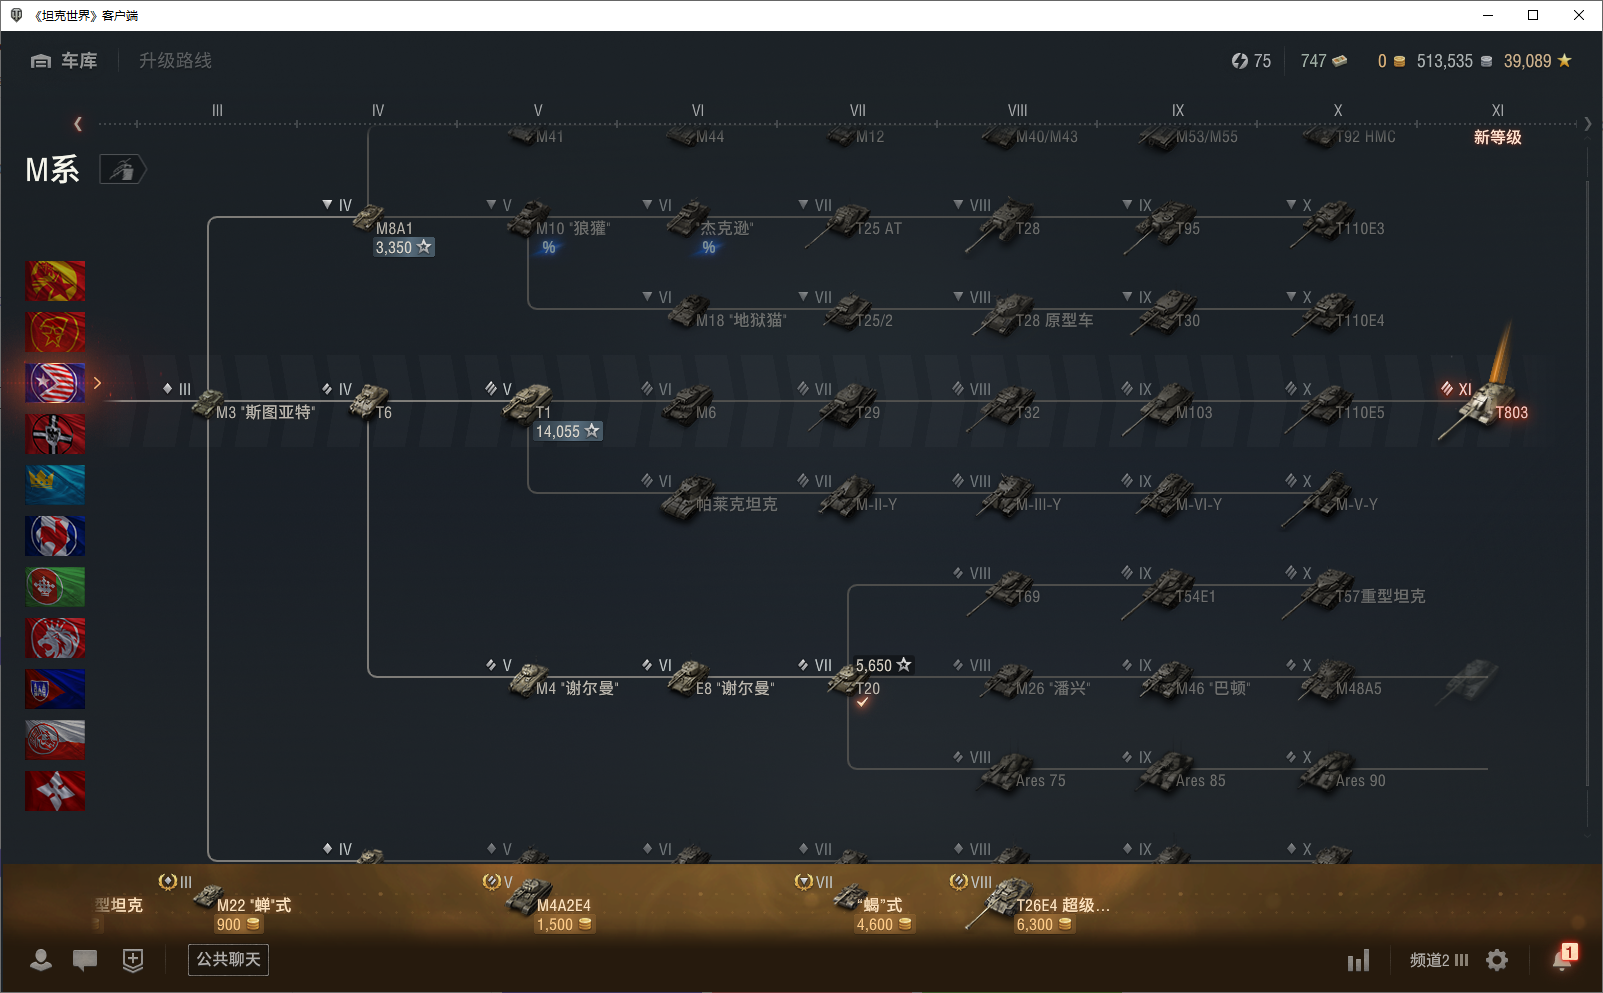Click the server statistics bar-chart icon
The height and width of the screenshot is (993, 1603).
1358,961
